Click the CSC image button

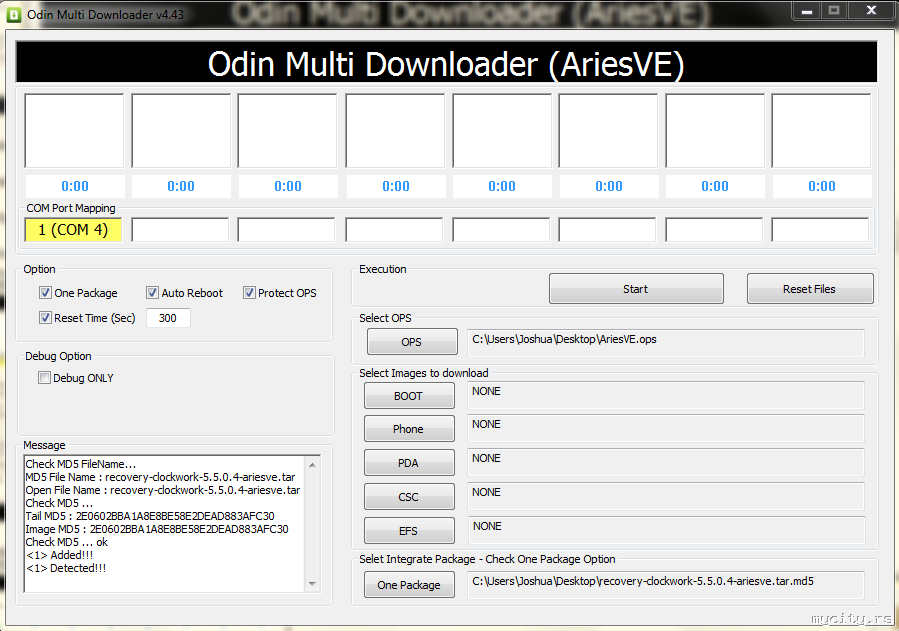click(409, 497)
